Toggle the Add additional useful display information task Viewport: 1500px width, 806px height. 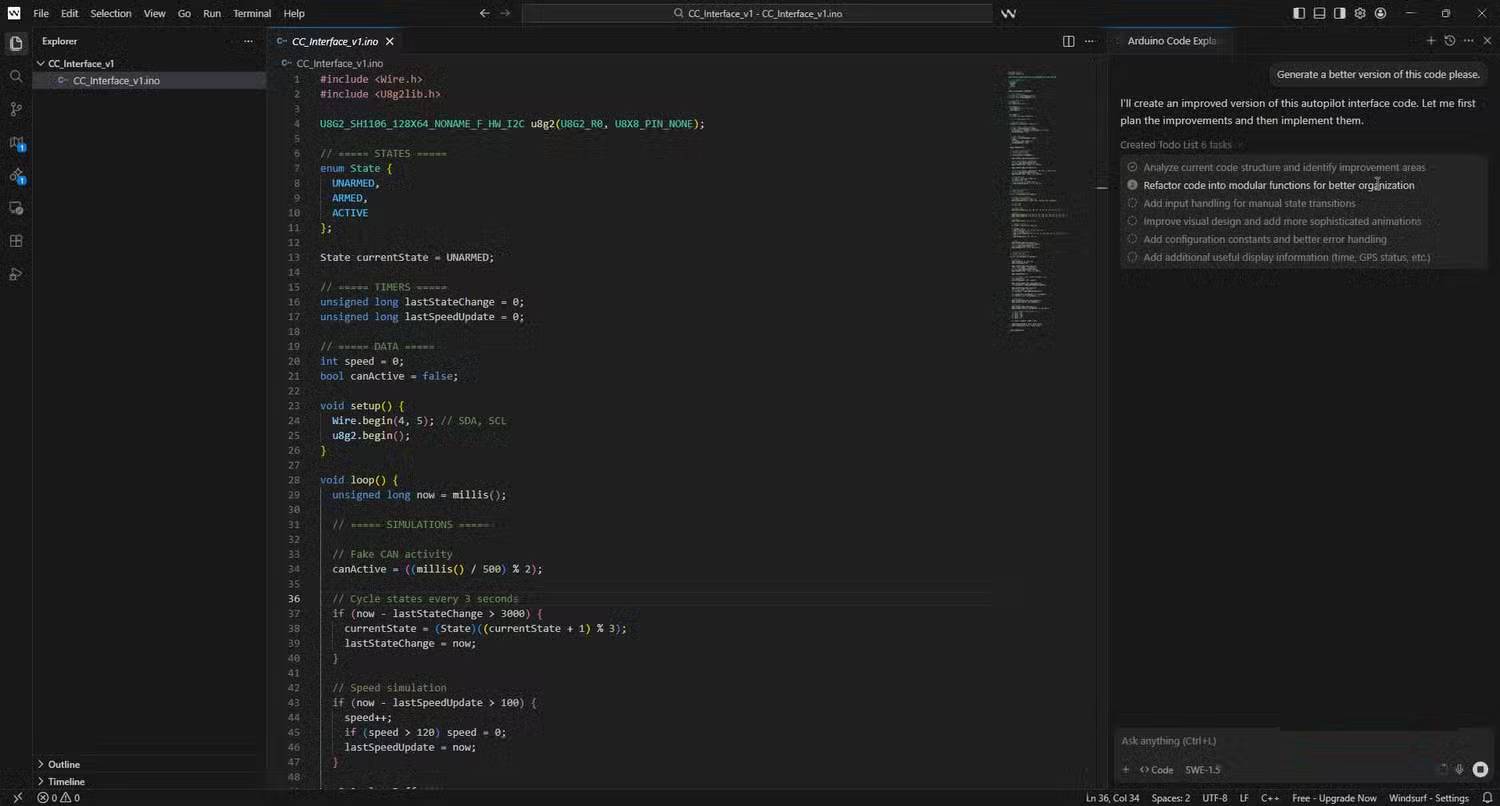click(1133, 257)
